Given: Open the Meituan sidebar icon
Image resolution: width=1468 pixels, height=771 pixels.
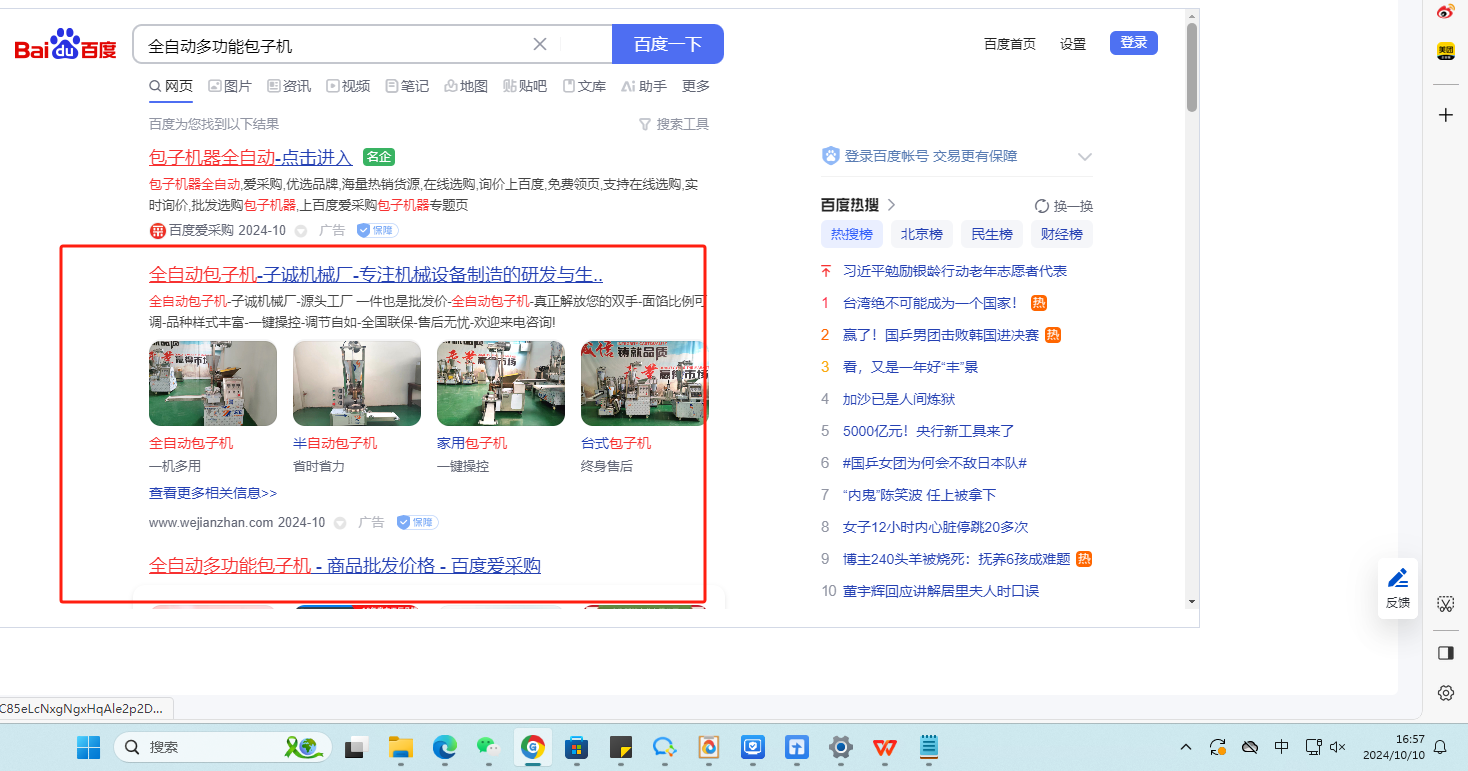Looking at the screenshot, I should (1445, 51).
